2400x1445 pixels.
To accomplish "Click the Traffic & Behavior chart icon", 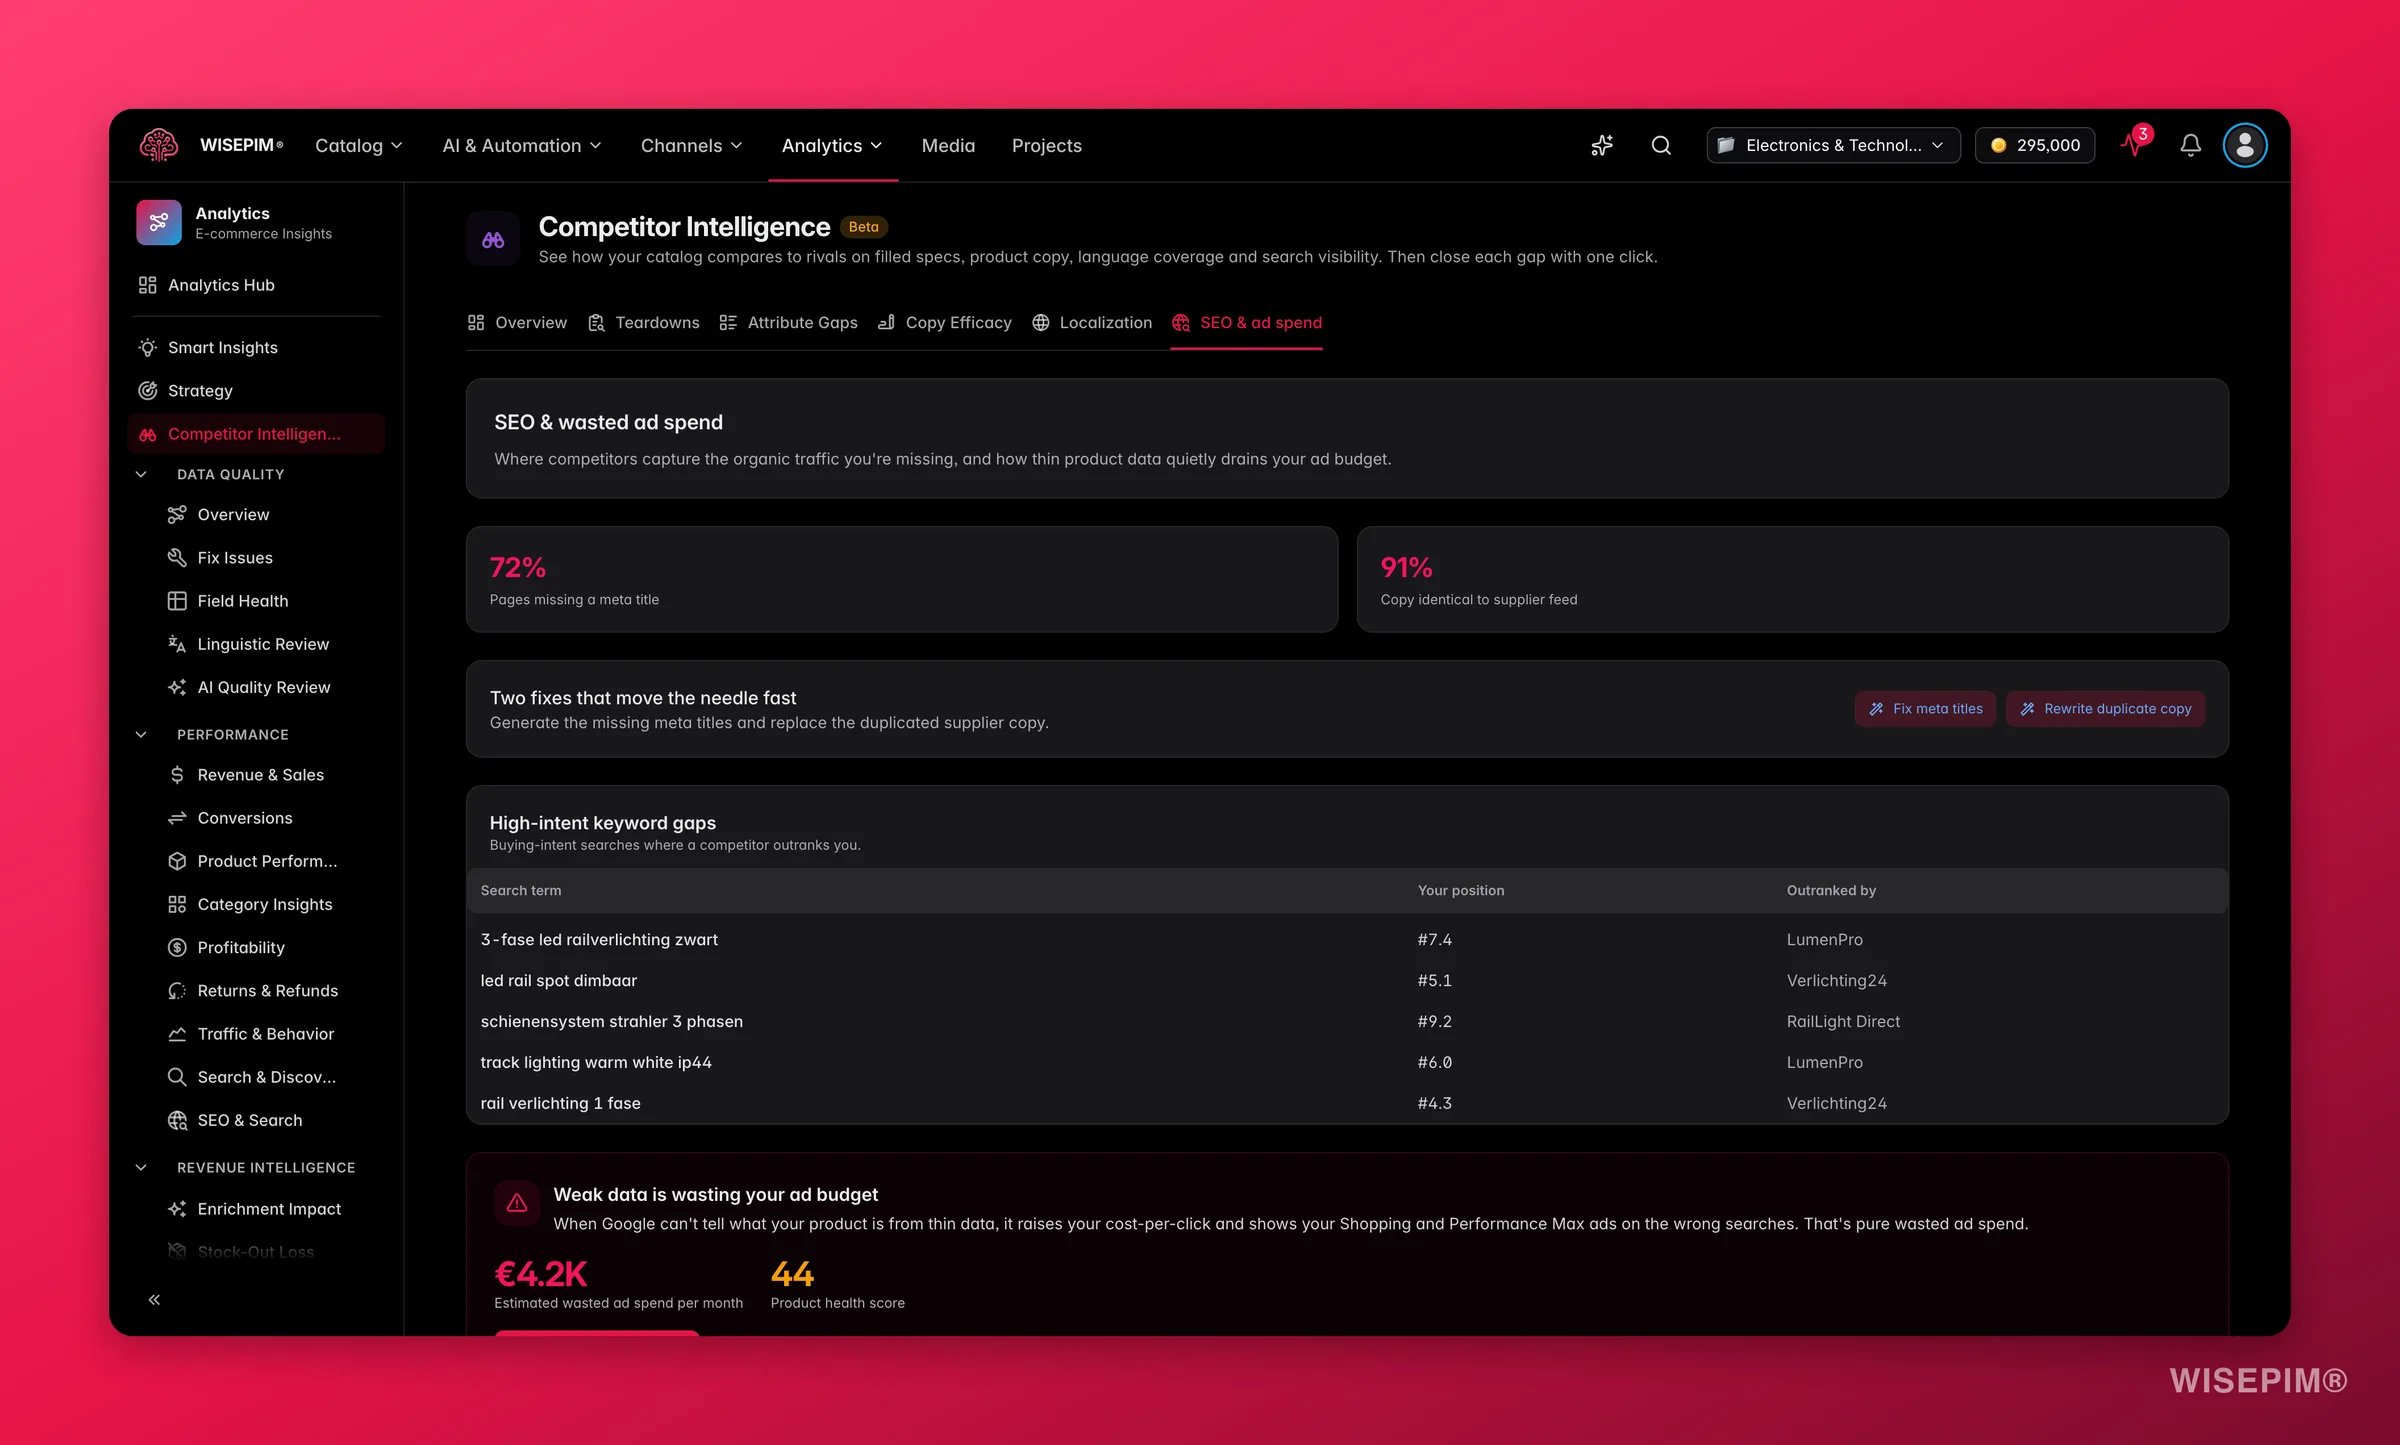I will tap(177, 1033).
